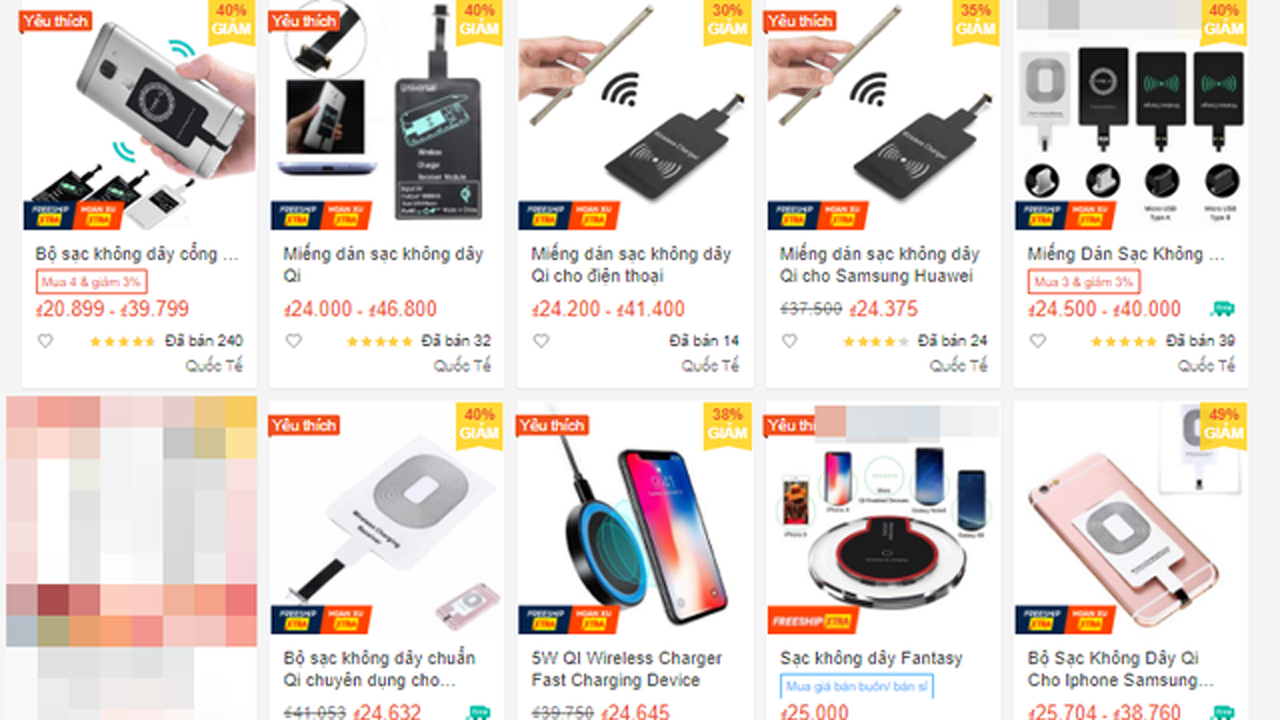1280x720 pixels.
Task: Open pink iPhone Qi charger product image
Action: (x=1131, y=518)
